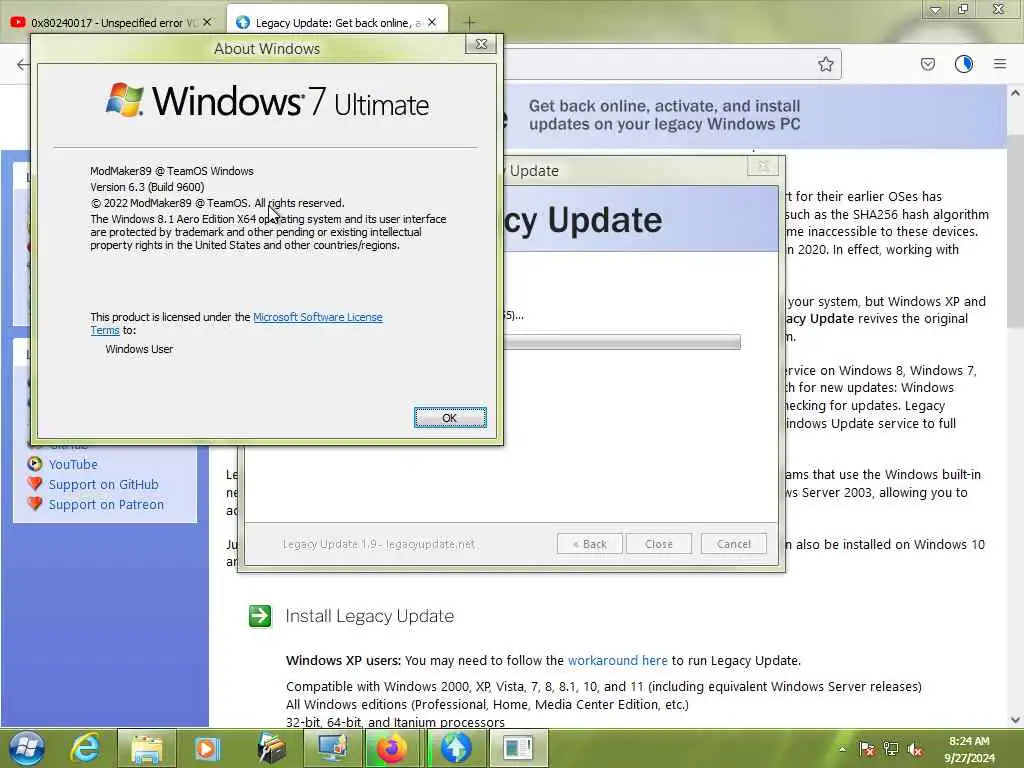Click the Legacy Update 1.9 - legacyupdate.net label

click(379, 544)
